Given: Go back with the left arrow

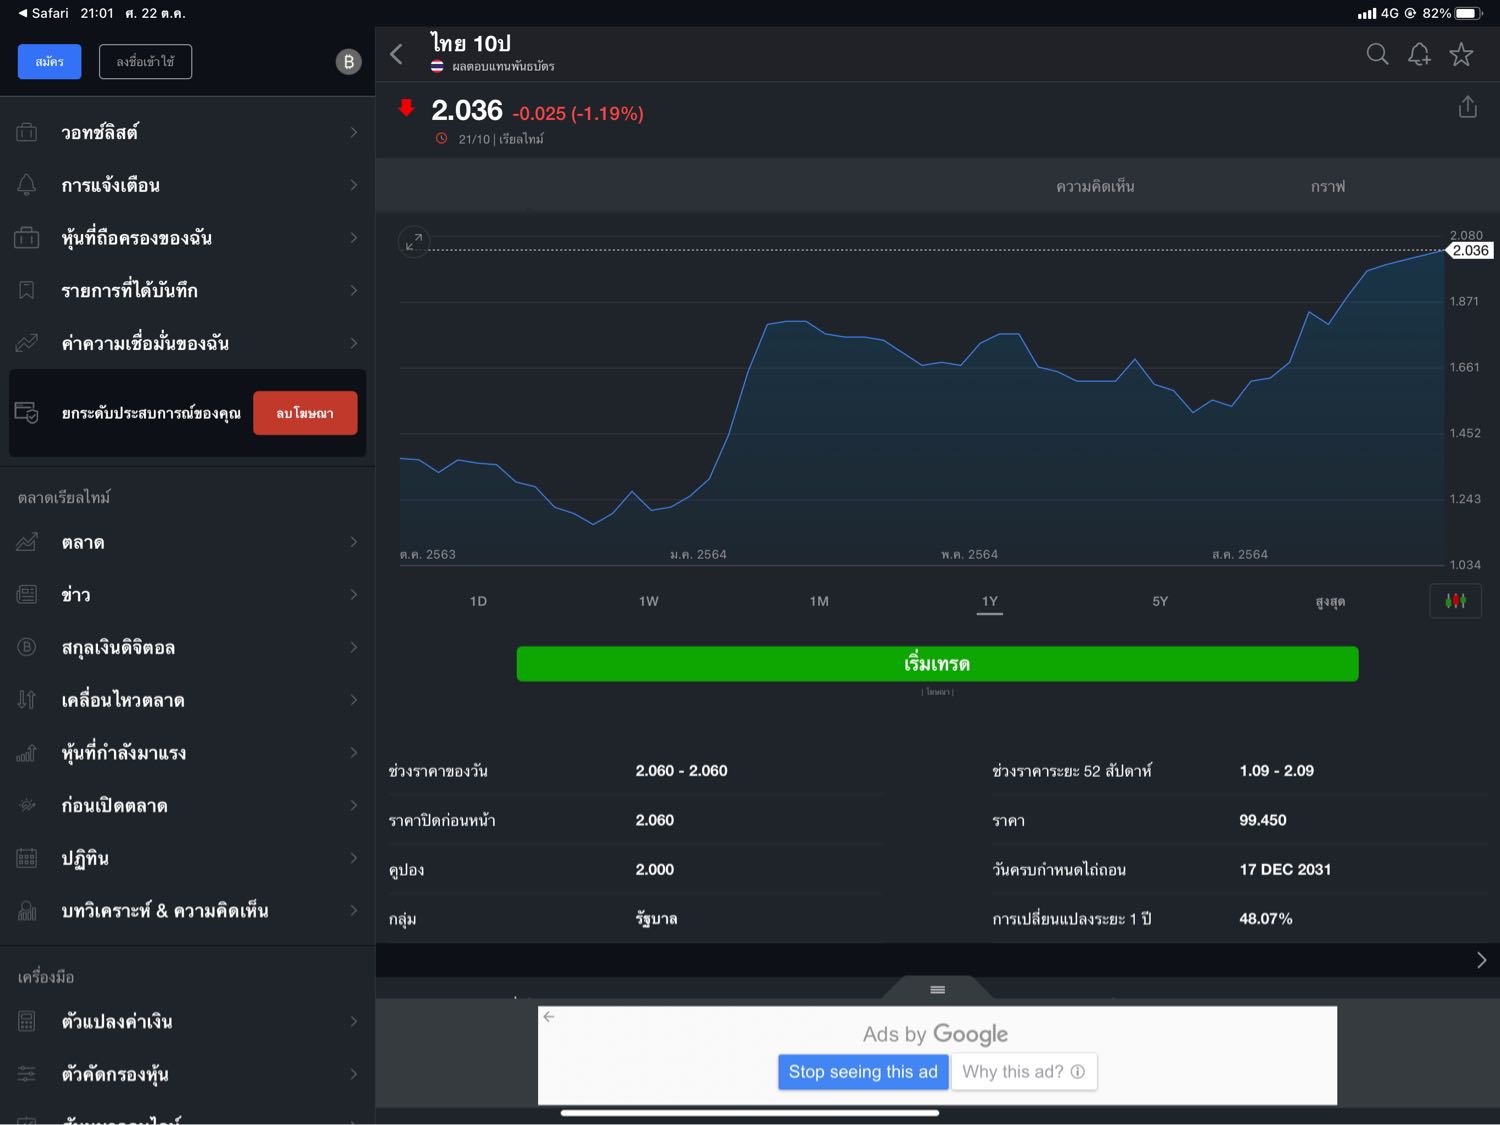Looking at the screenshot, I should [x=397, y=54].
